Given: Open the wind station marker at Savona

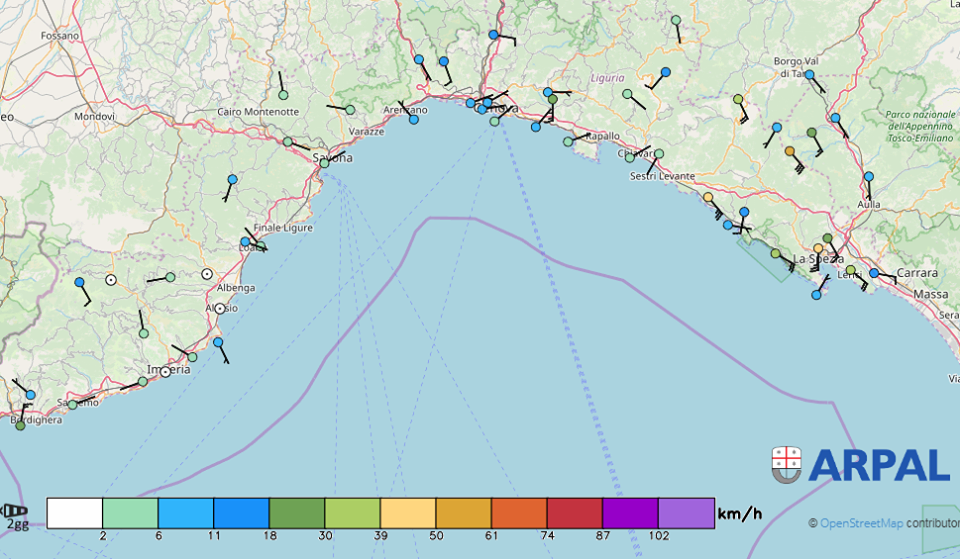Looking at the screenshot, I should tap(323, 162).
